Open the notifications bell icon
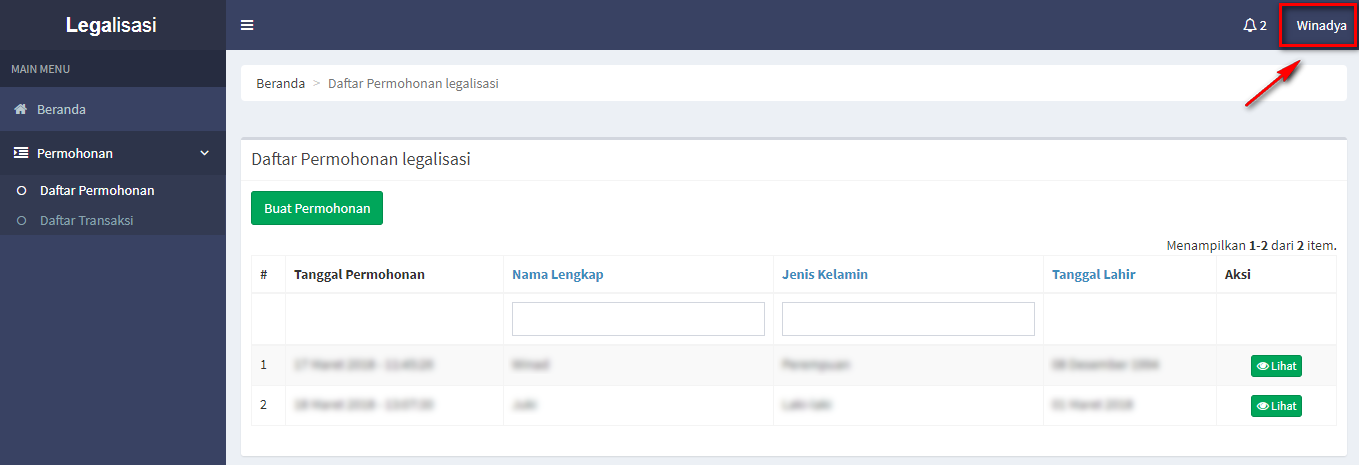 pos(1250,25)
